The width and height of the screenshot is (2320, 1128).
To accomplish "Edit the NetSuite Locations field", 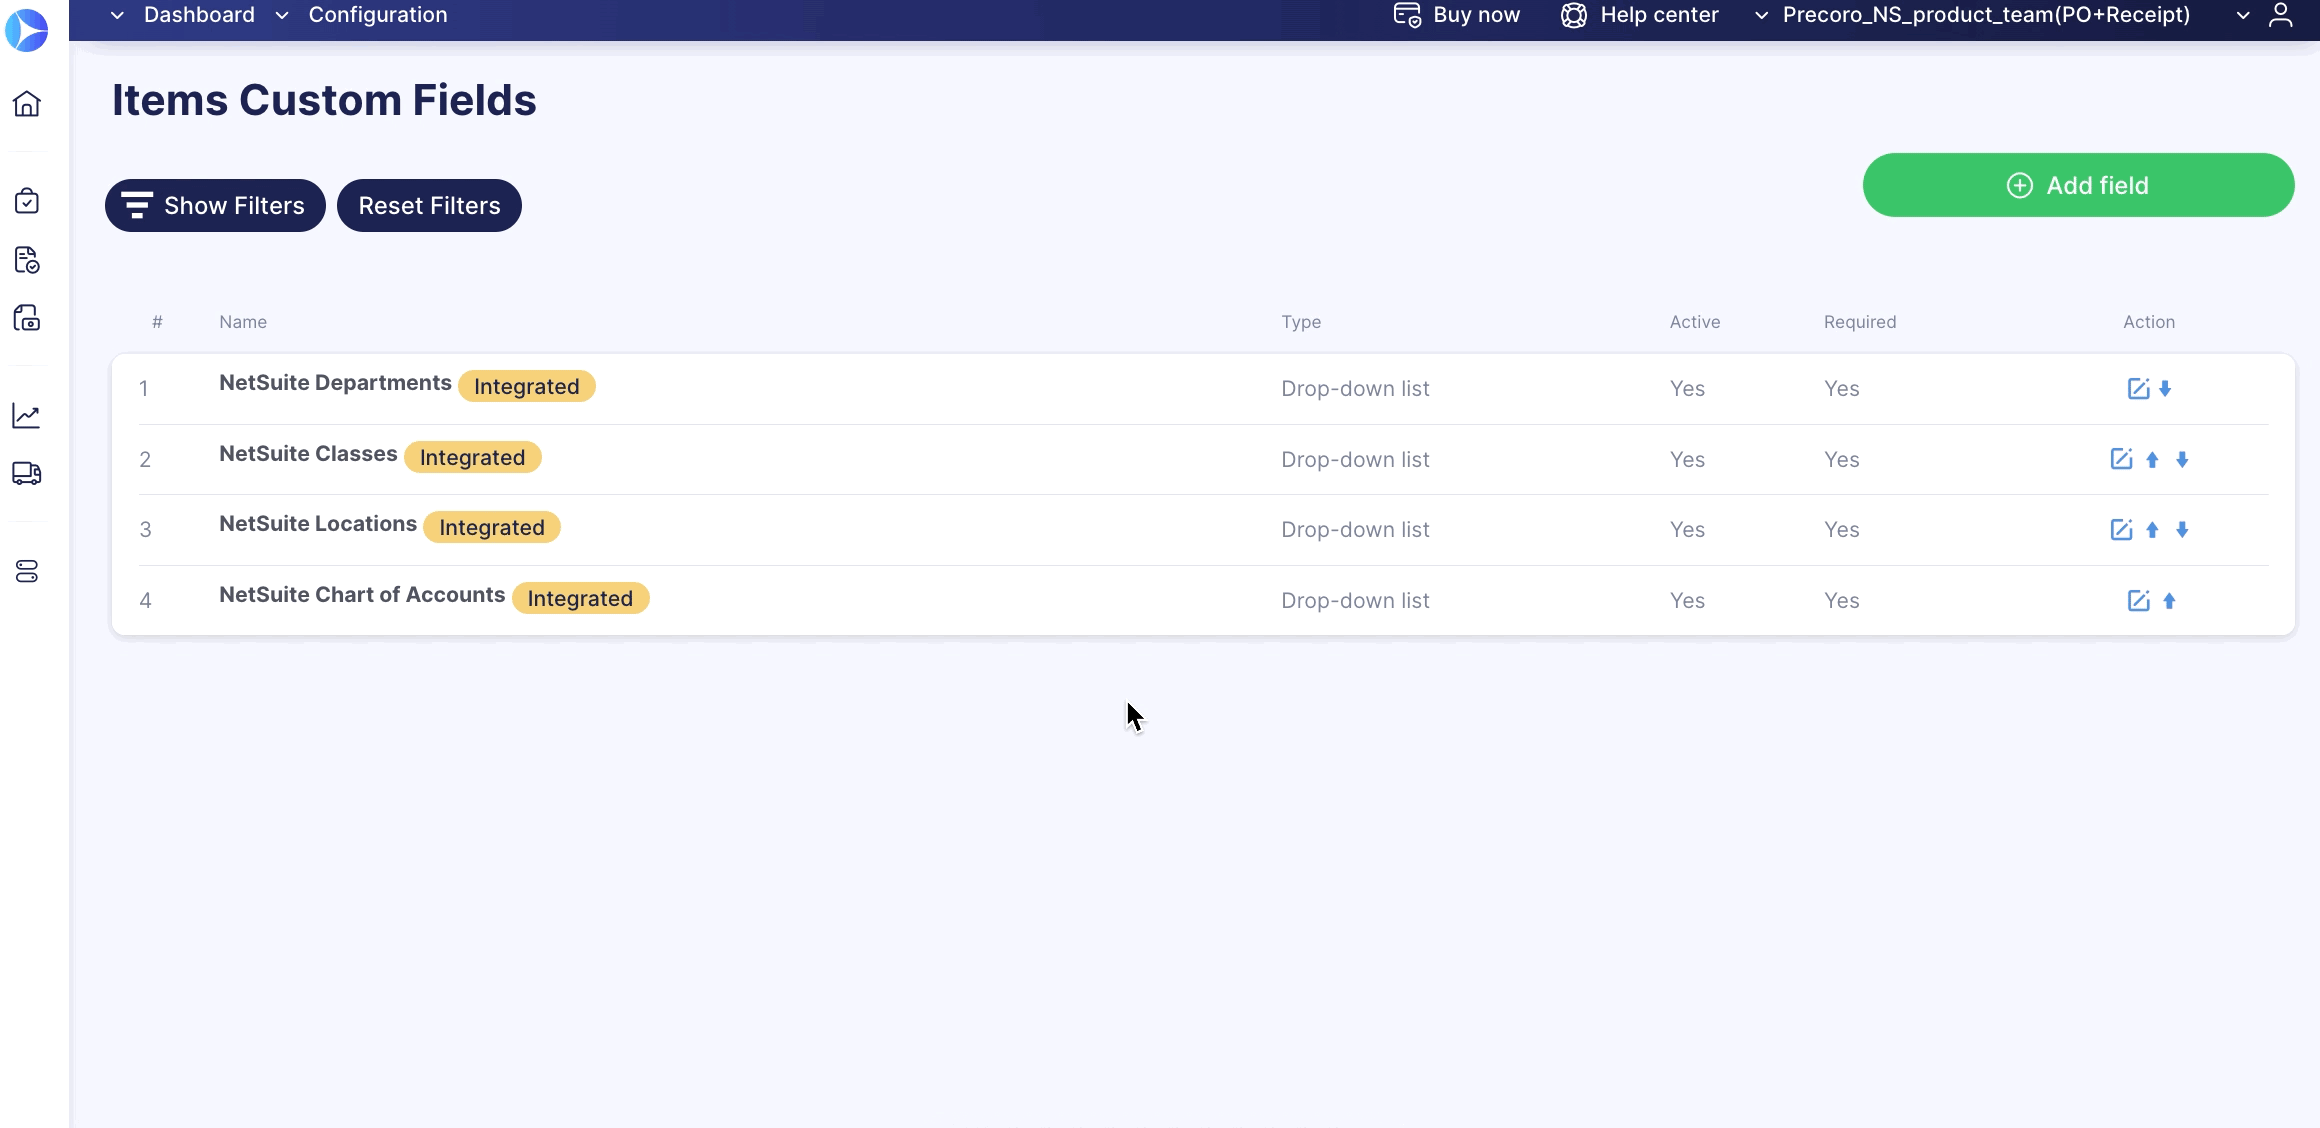I will (x=2121, y=530).
